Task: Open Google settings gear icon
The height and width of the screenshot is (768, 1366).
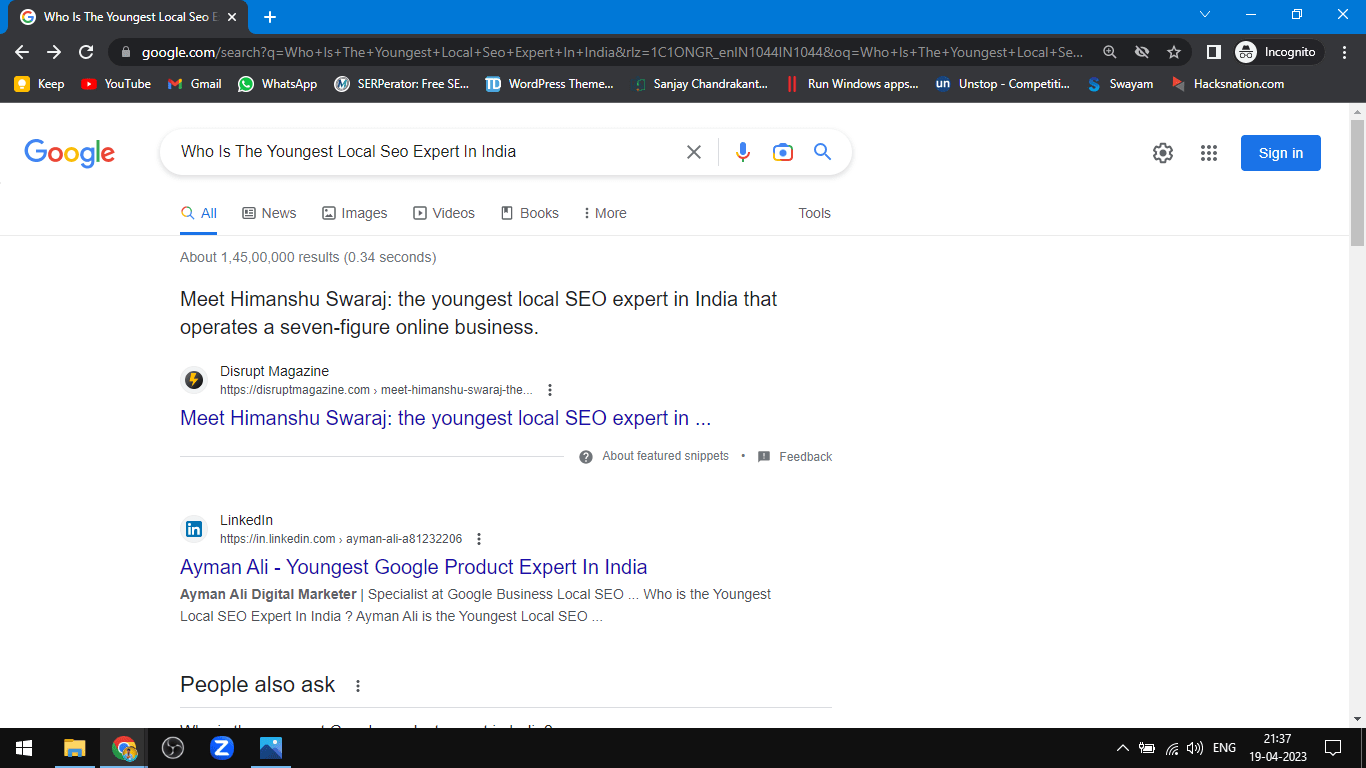Action: [1162, 153]
